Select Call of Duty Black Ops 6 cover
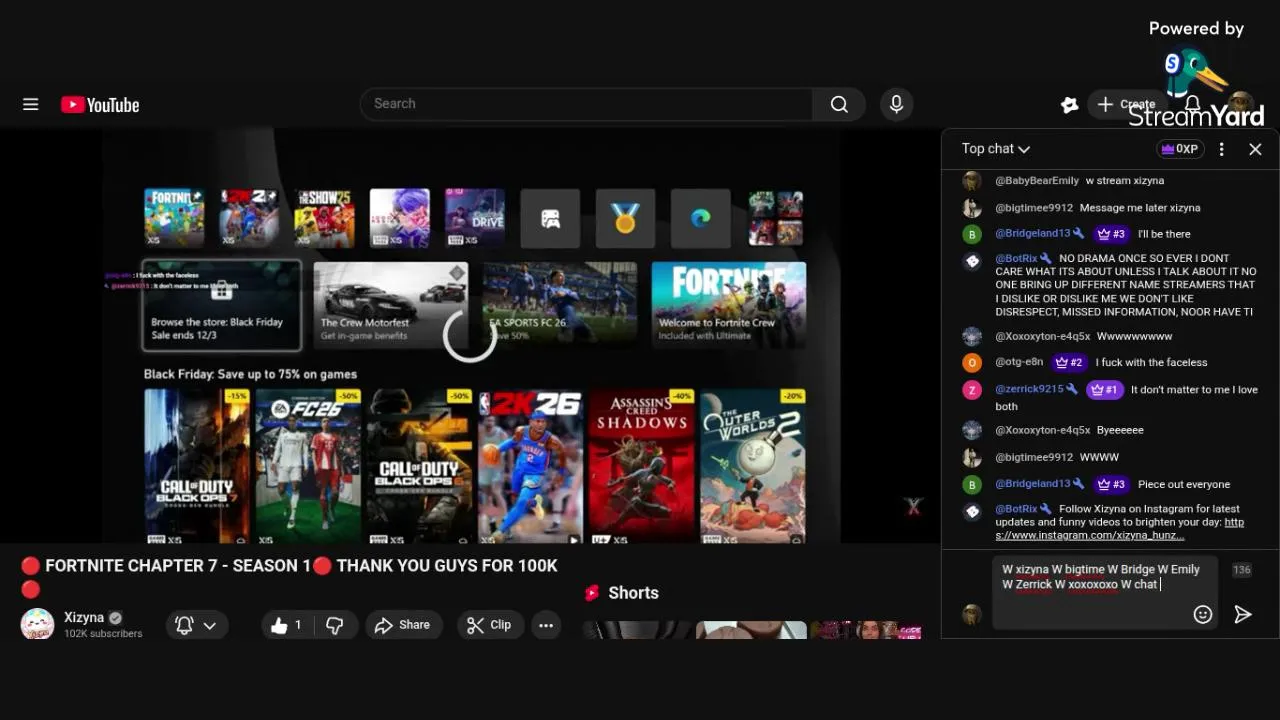This screenshot has width=1280, height=720. pos(419,466)
